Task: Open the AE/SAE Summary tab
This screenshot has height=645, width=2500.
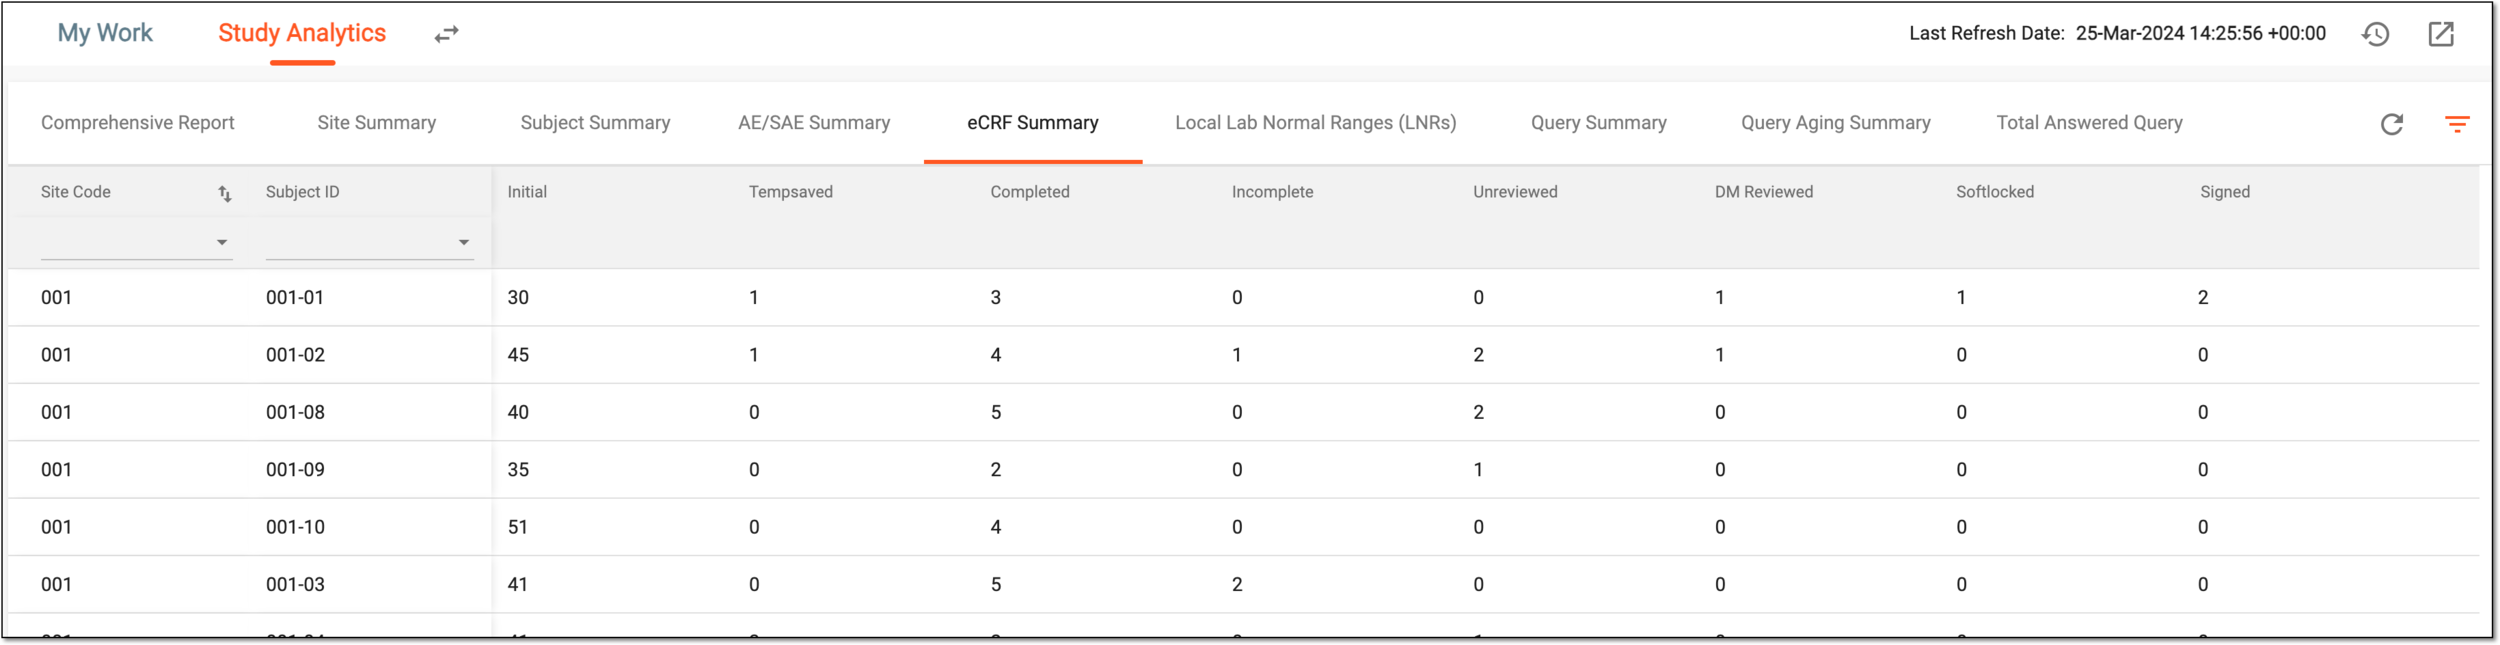Action: 814,123
